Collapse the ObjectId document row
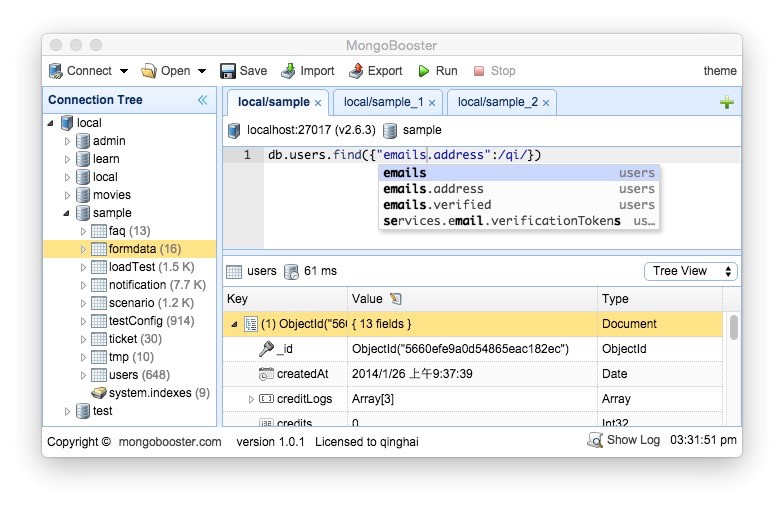Image resolution: width=784 pixels, height=507 pixels. coord(234,324)
